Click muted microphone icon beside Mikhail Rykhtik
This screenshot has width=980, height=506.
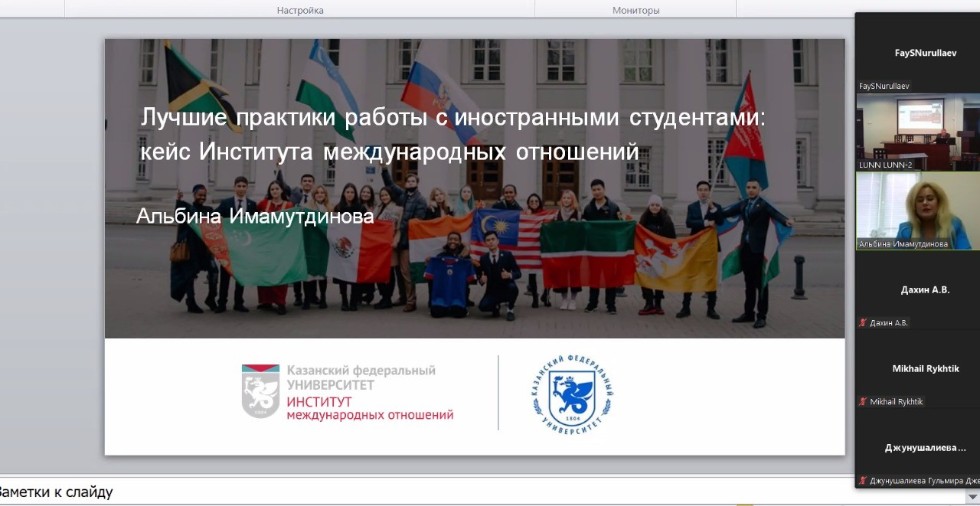point(863,401)
